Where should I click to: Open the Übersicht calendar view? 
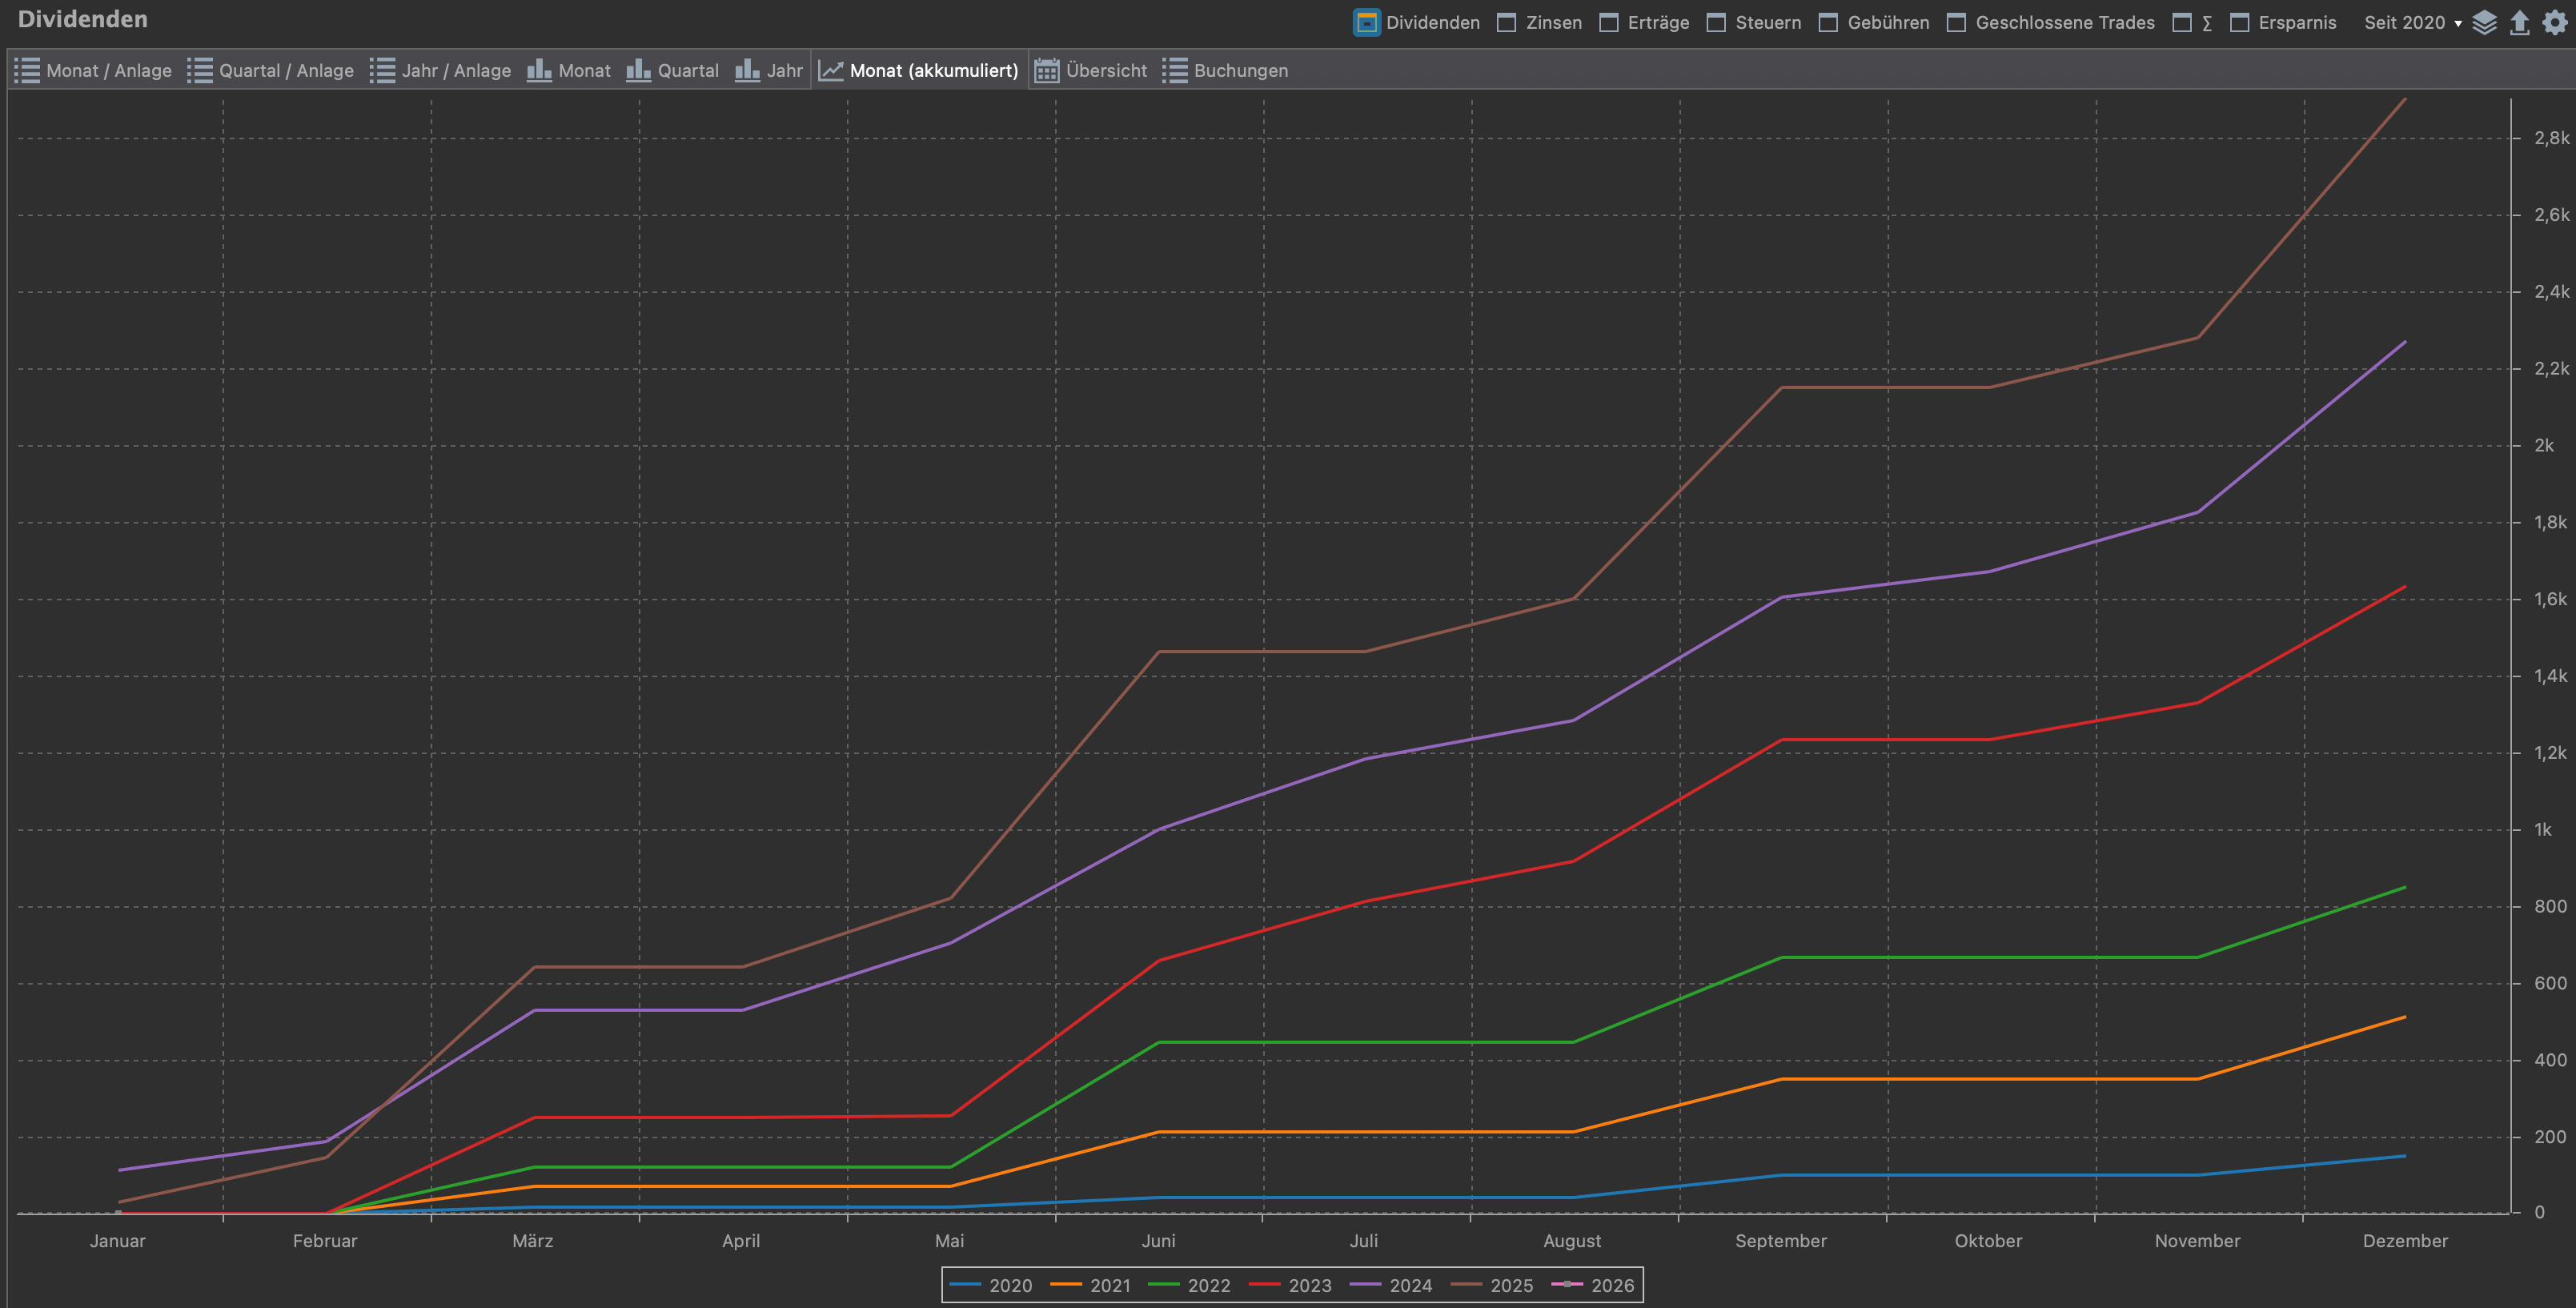click(1091, 70)
